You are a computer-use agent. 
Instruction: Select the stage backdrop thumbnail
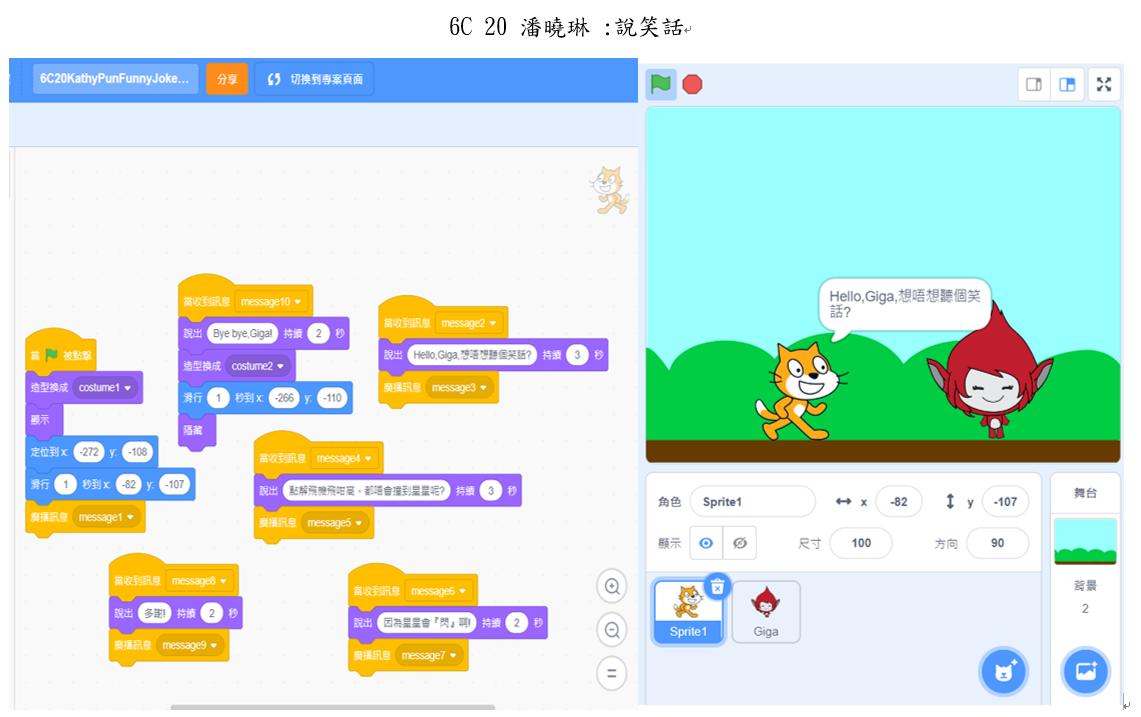tap(1085, 541)
